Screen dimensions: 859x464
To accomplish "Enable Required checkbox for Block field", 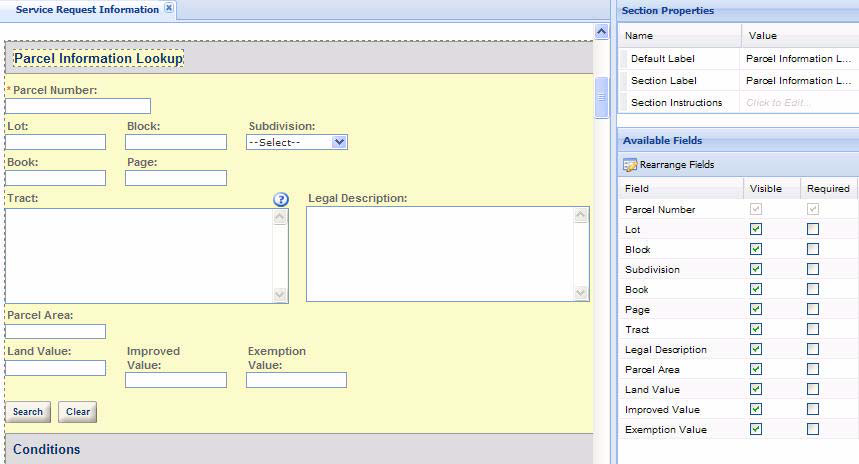I will coord(813,249).
